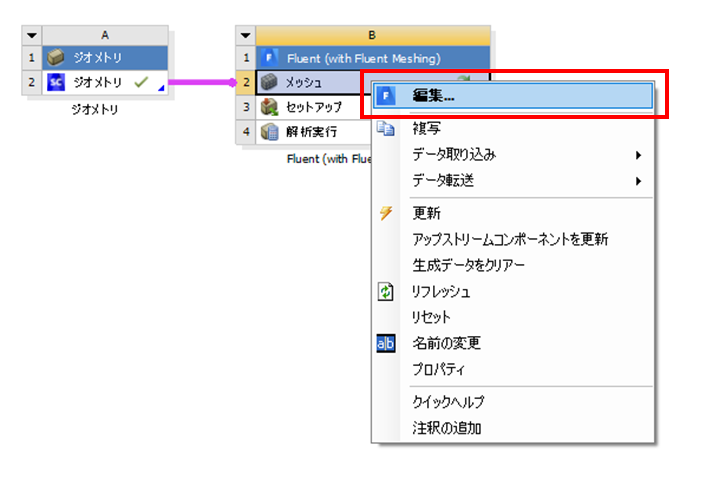Click the mesh icon in row B2

(x=269, y=82)
